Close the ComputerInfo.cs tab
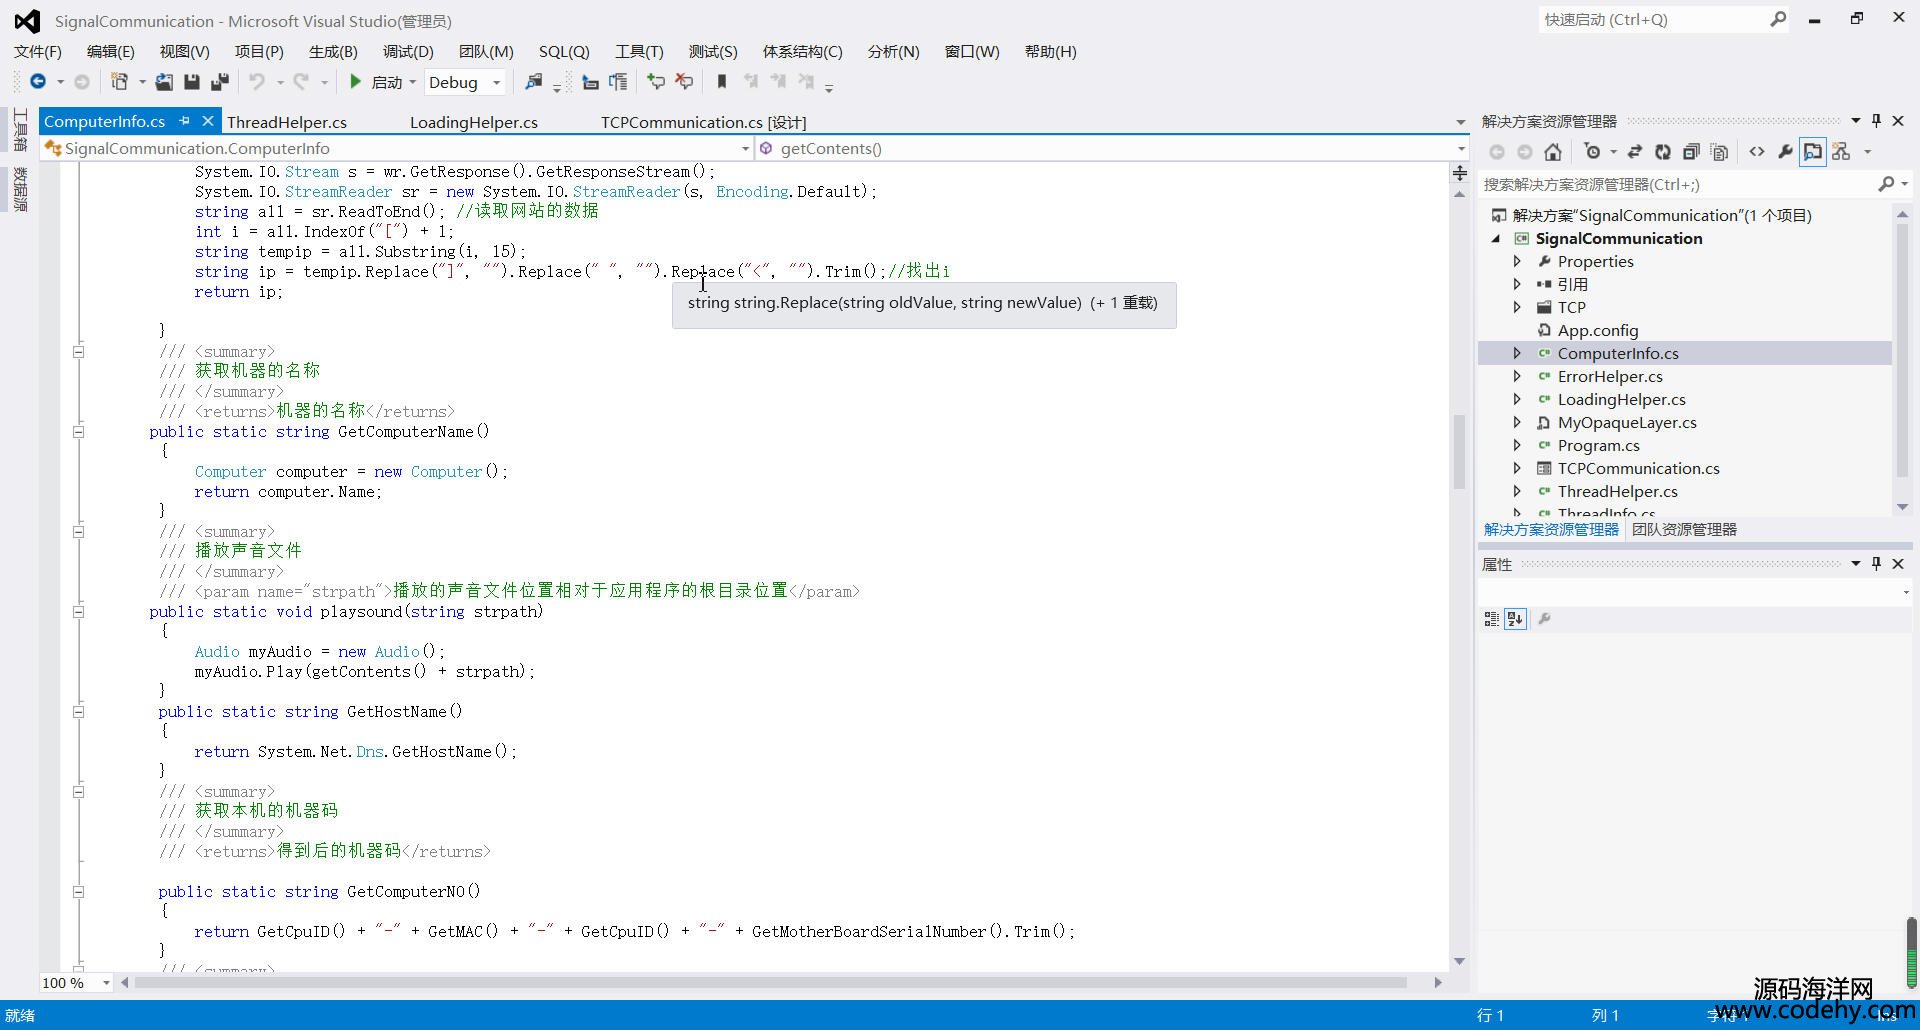 (207, 121)
